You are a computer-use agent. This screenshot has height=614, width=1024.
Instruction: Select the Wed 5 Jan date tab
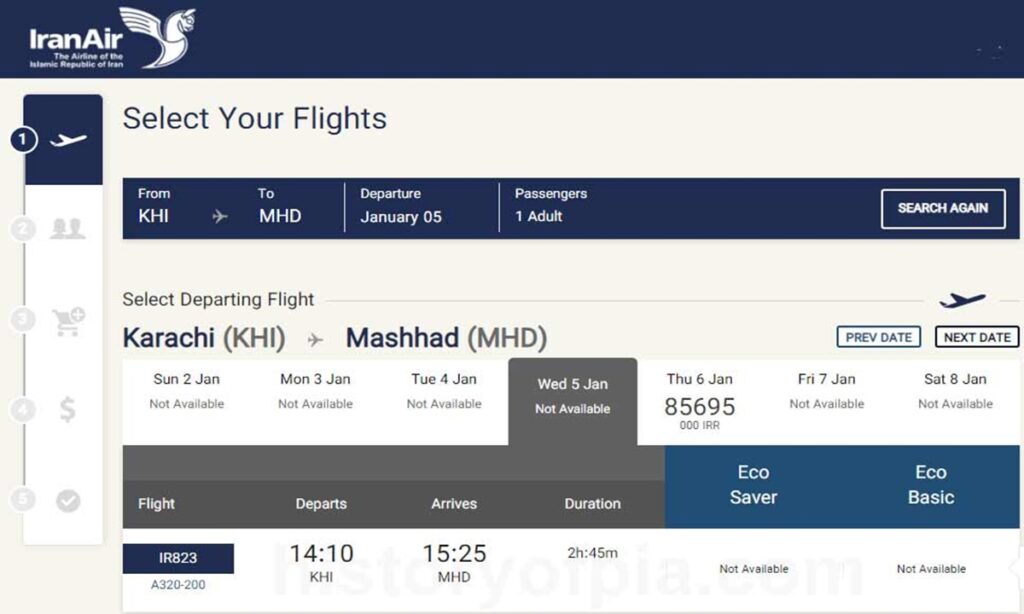click(573, 402)
